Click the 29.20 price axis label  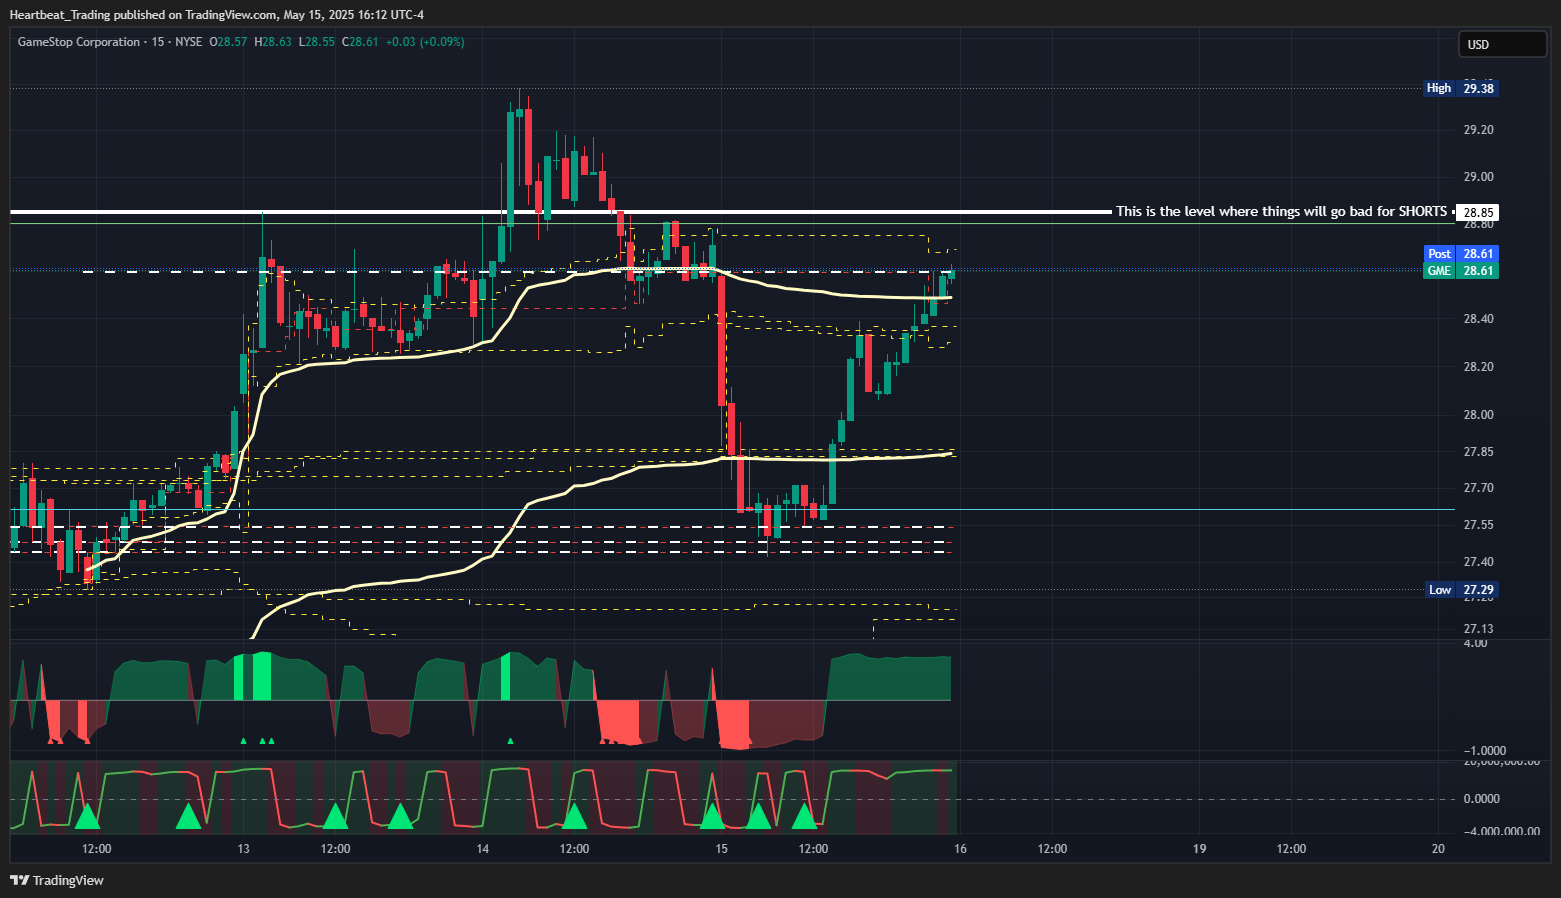[x=1479, y=130]
